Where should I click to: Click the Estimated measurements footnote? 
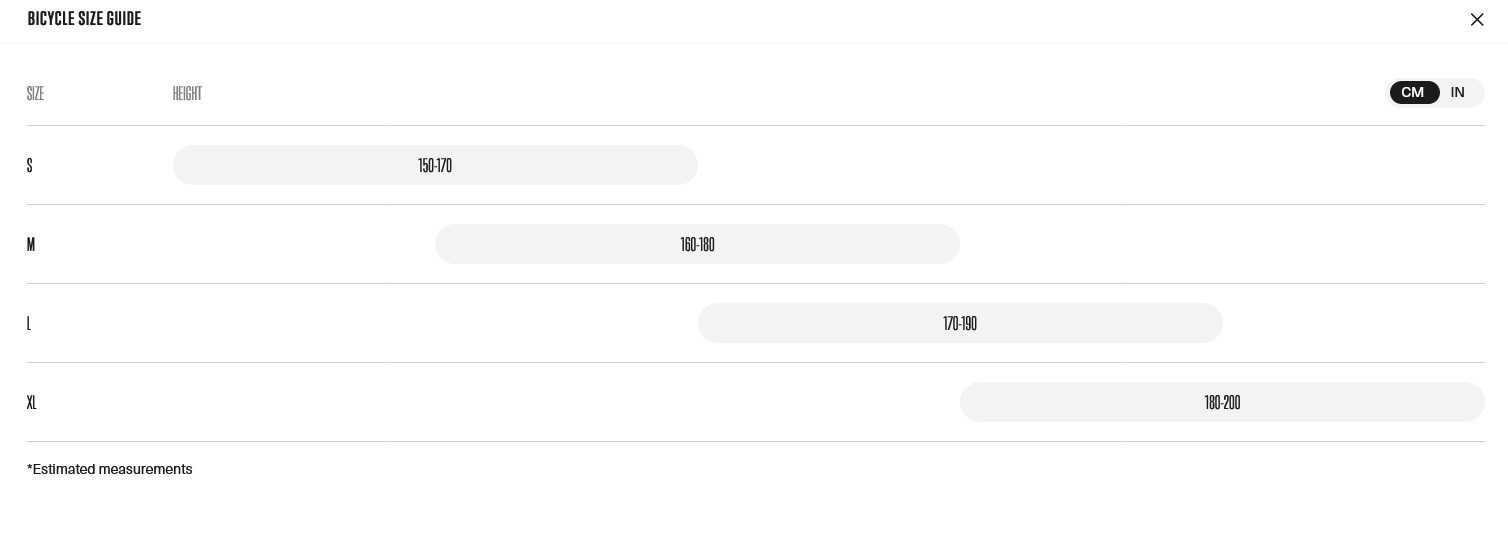click(110, 469)
